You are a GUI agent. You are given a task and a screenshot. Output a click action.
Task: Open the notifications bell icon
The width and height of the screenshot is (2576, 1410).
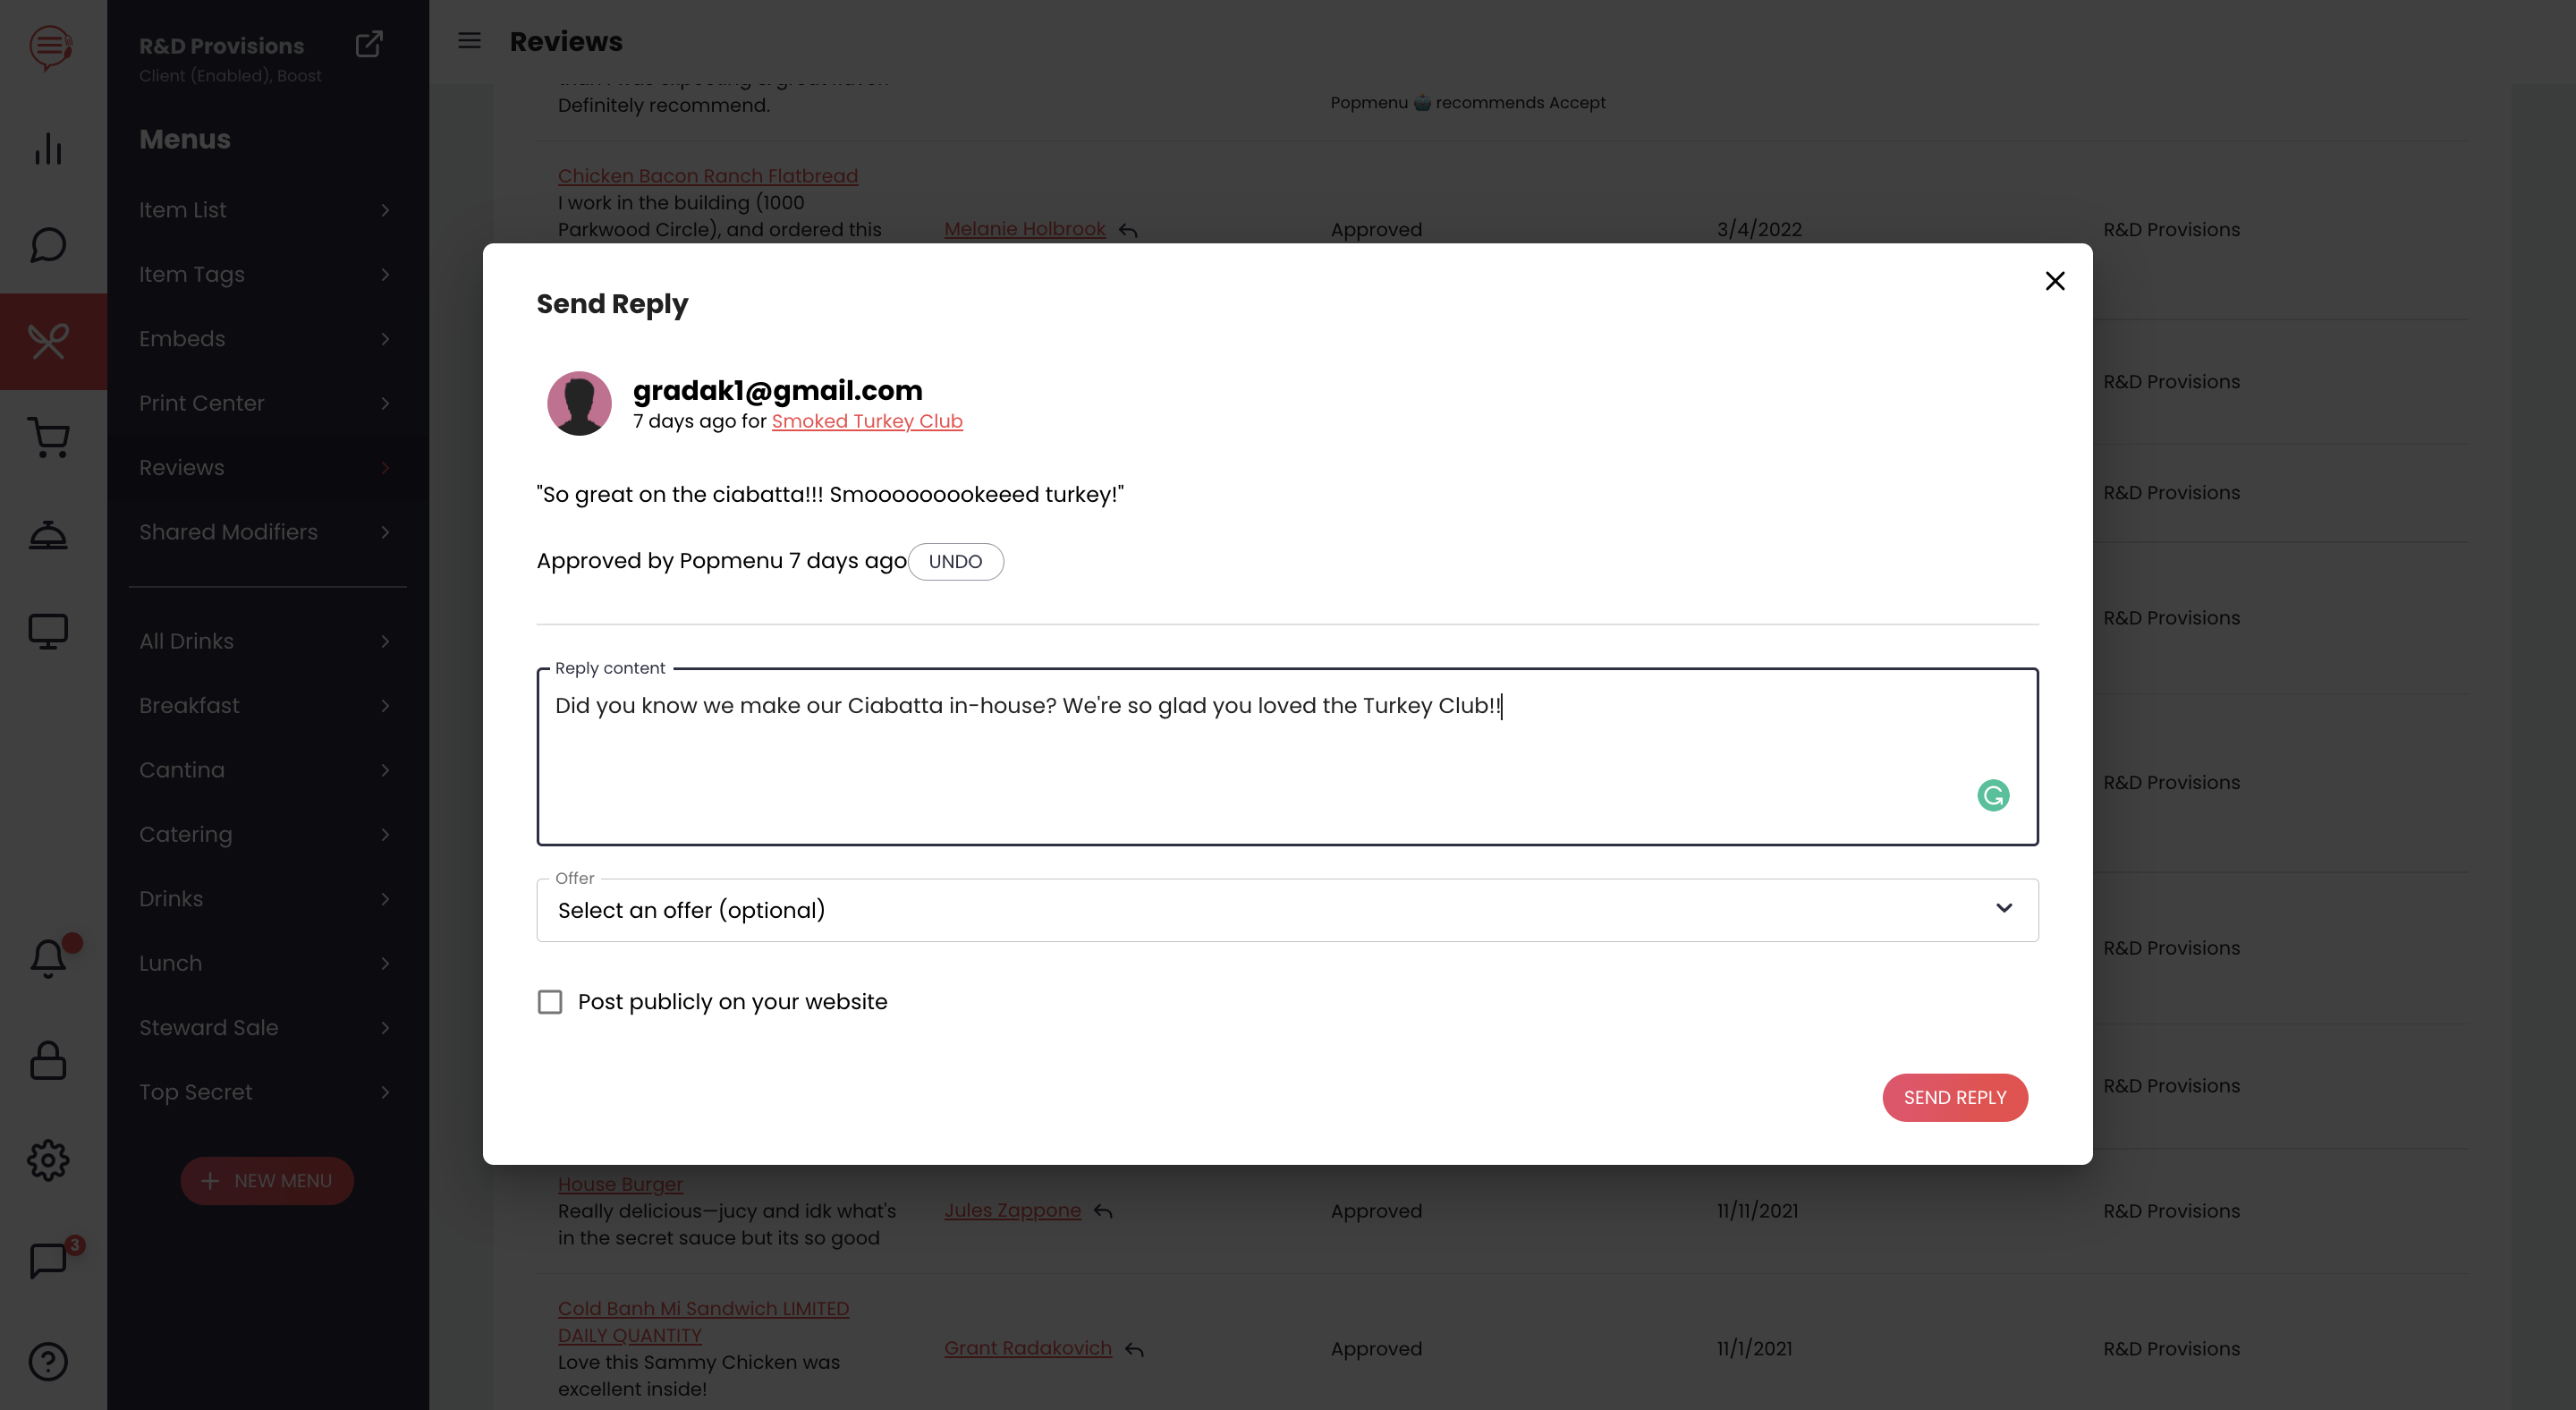click(48, 958)
